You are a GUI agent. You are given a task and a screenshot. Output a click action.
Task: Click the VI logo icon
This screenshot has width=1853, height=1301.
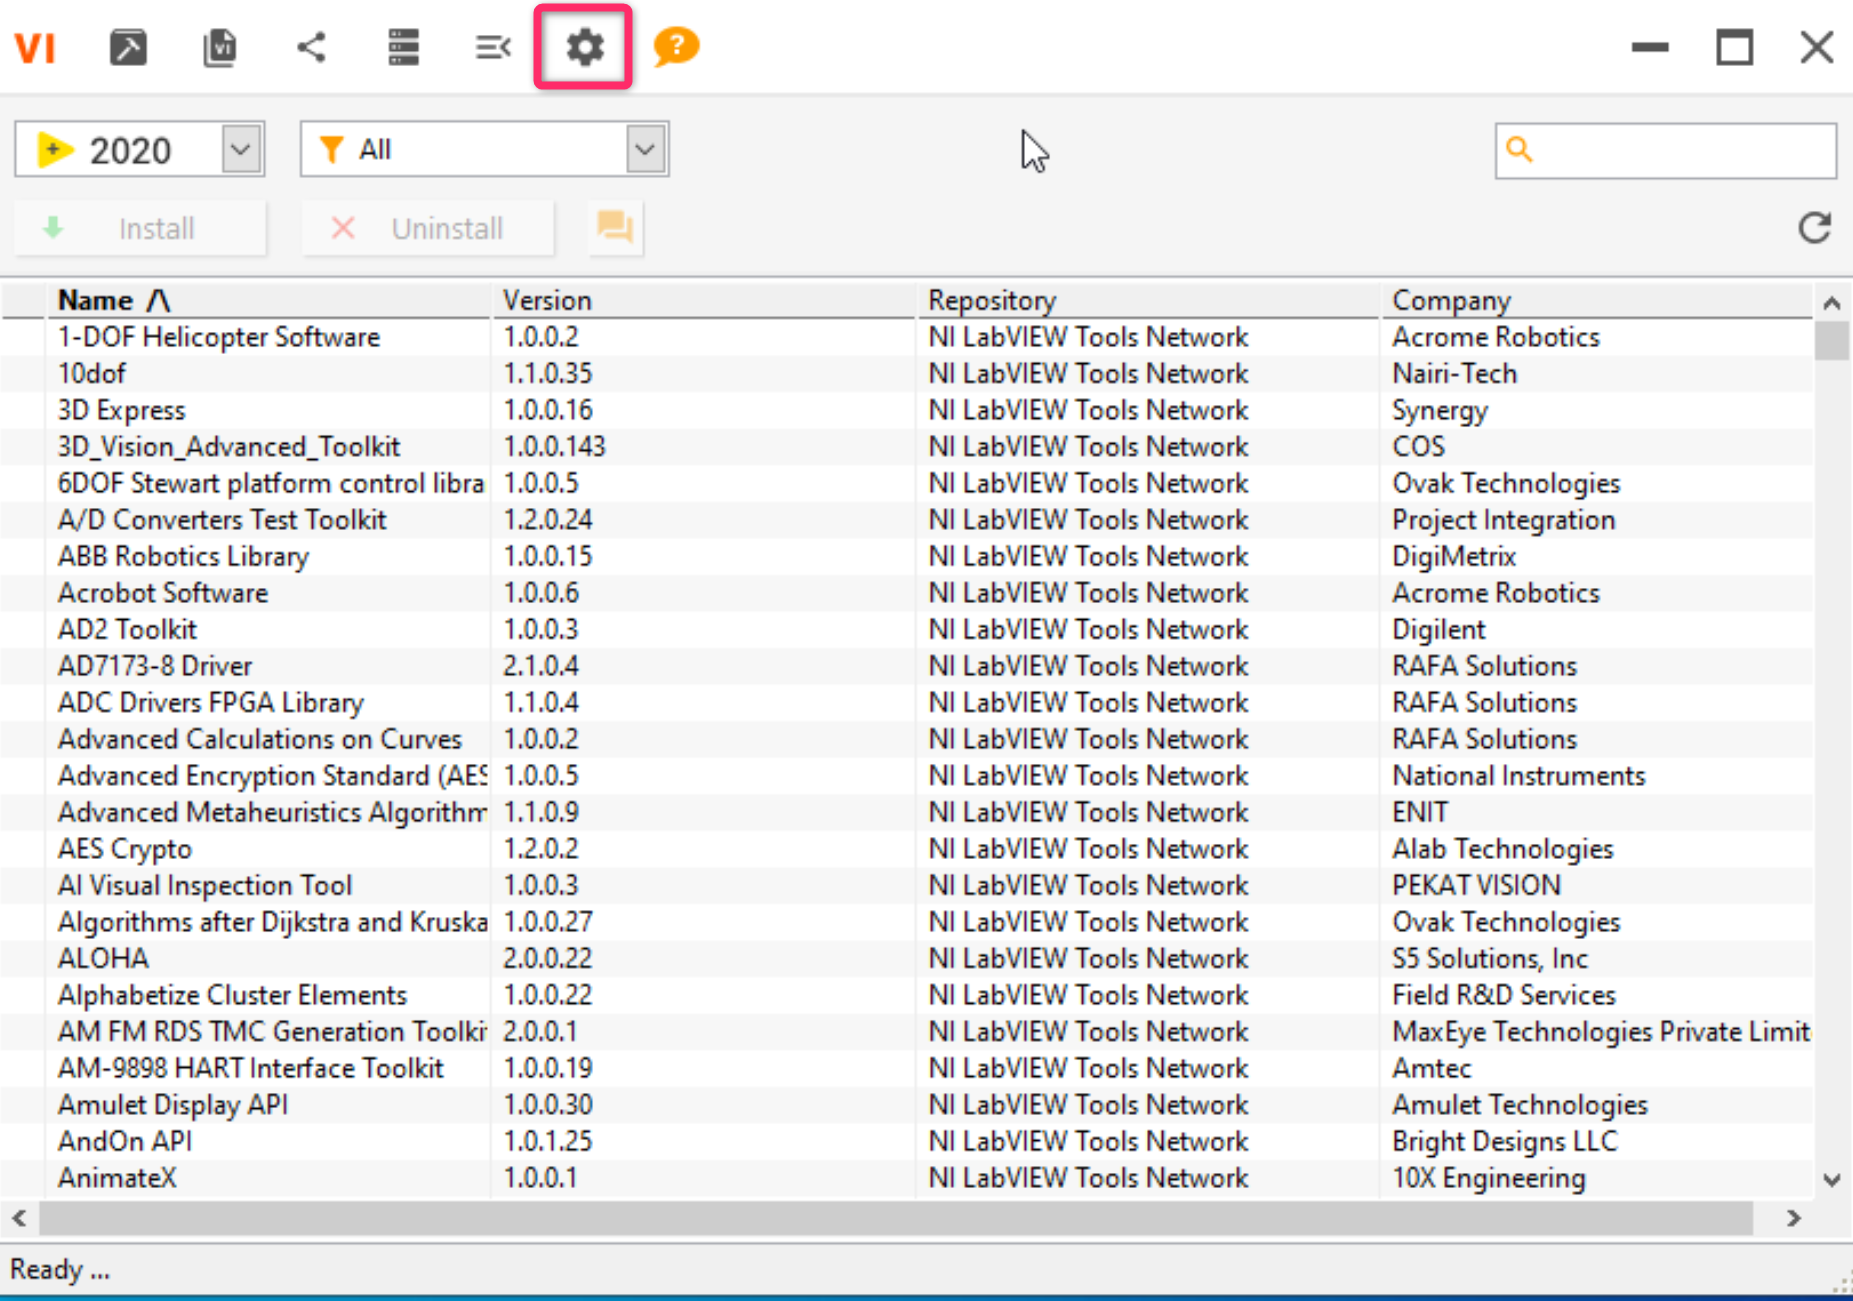34,48
